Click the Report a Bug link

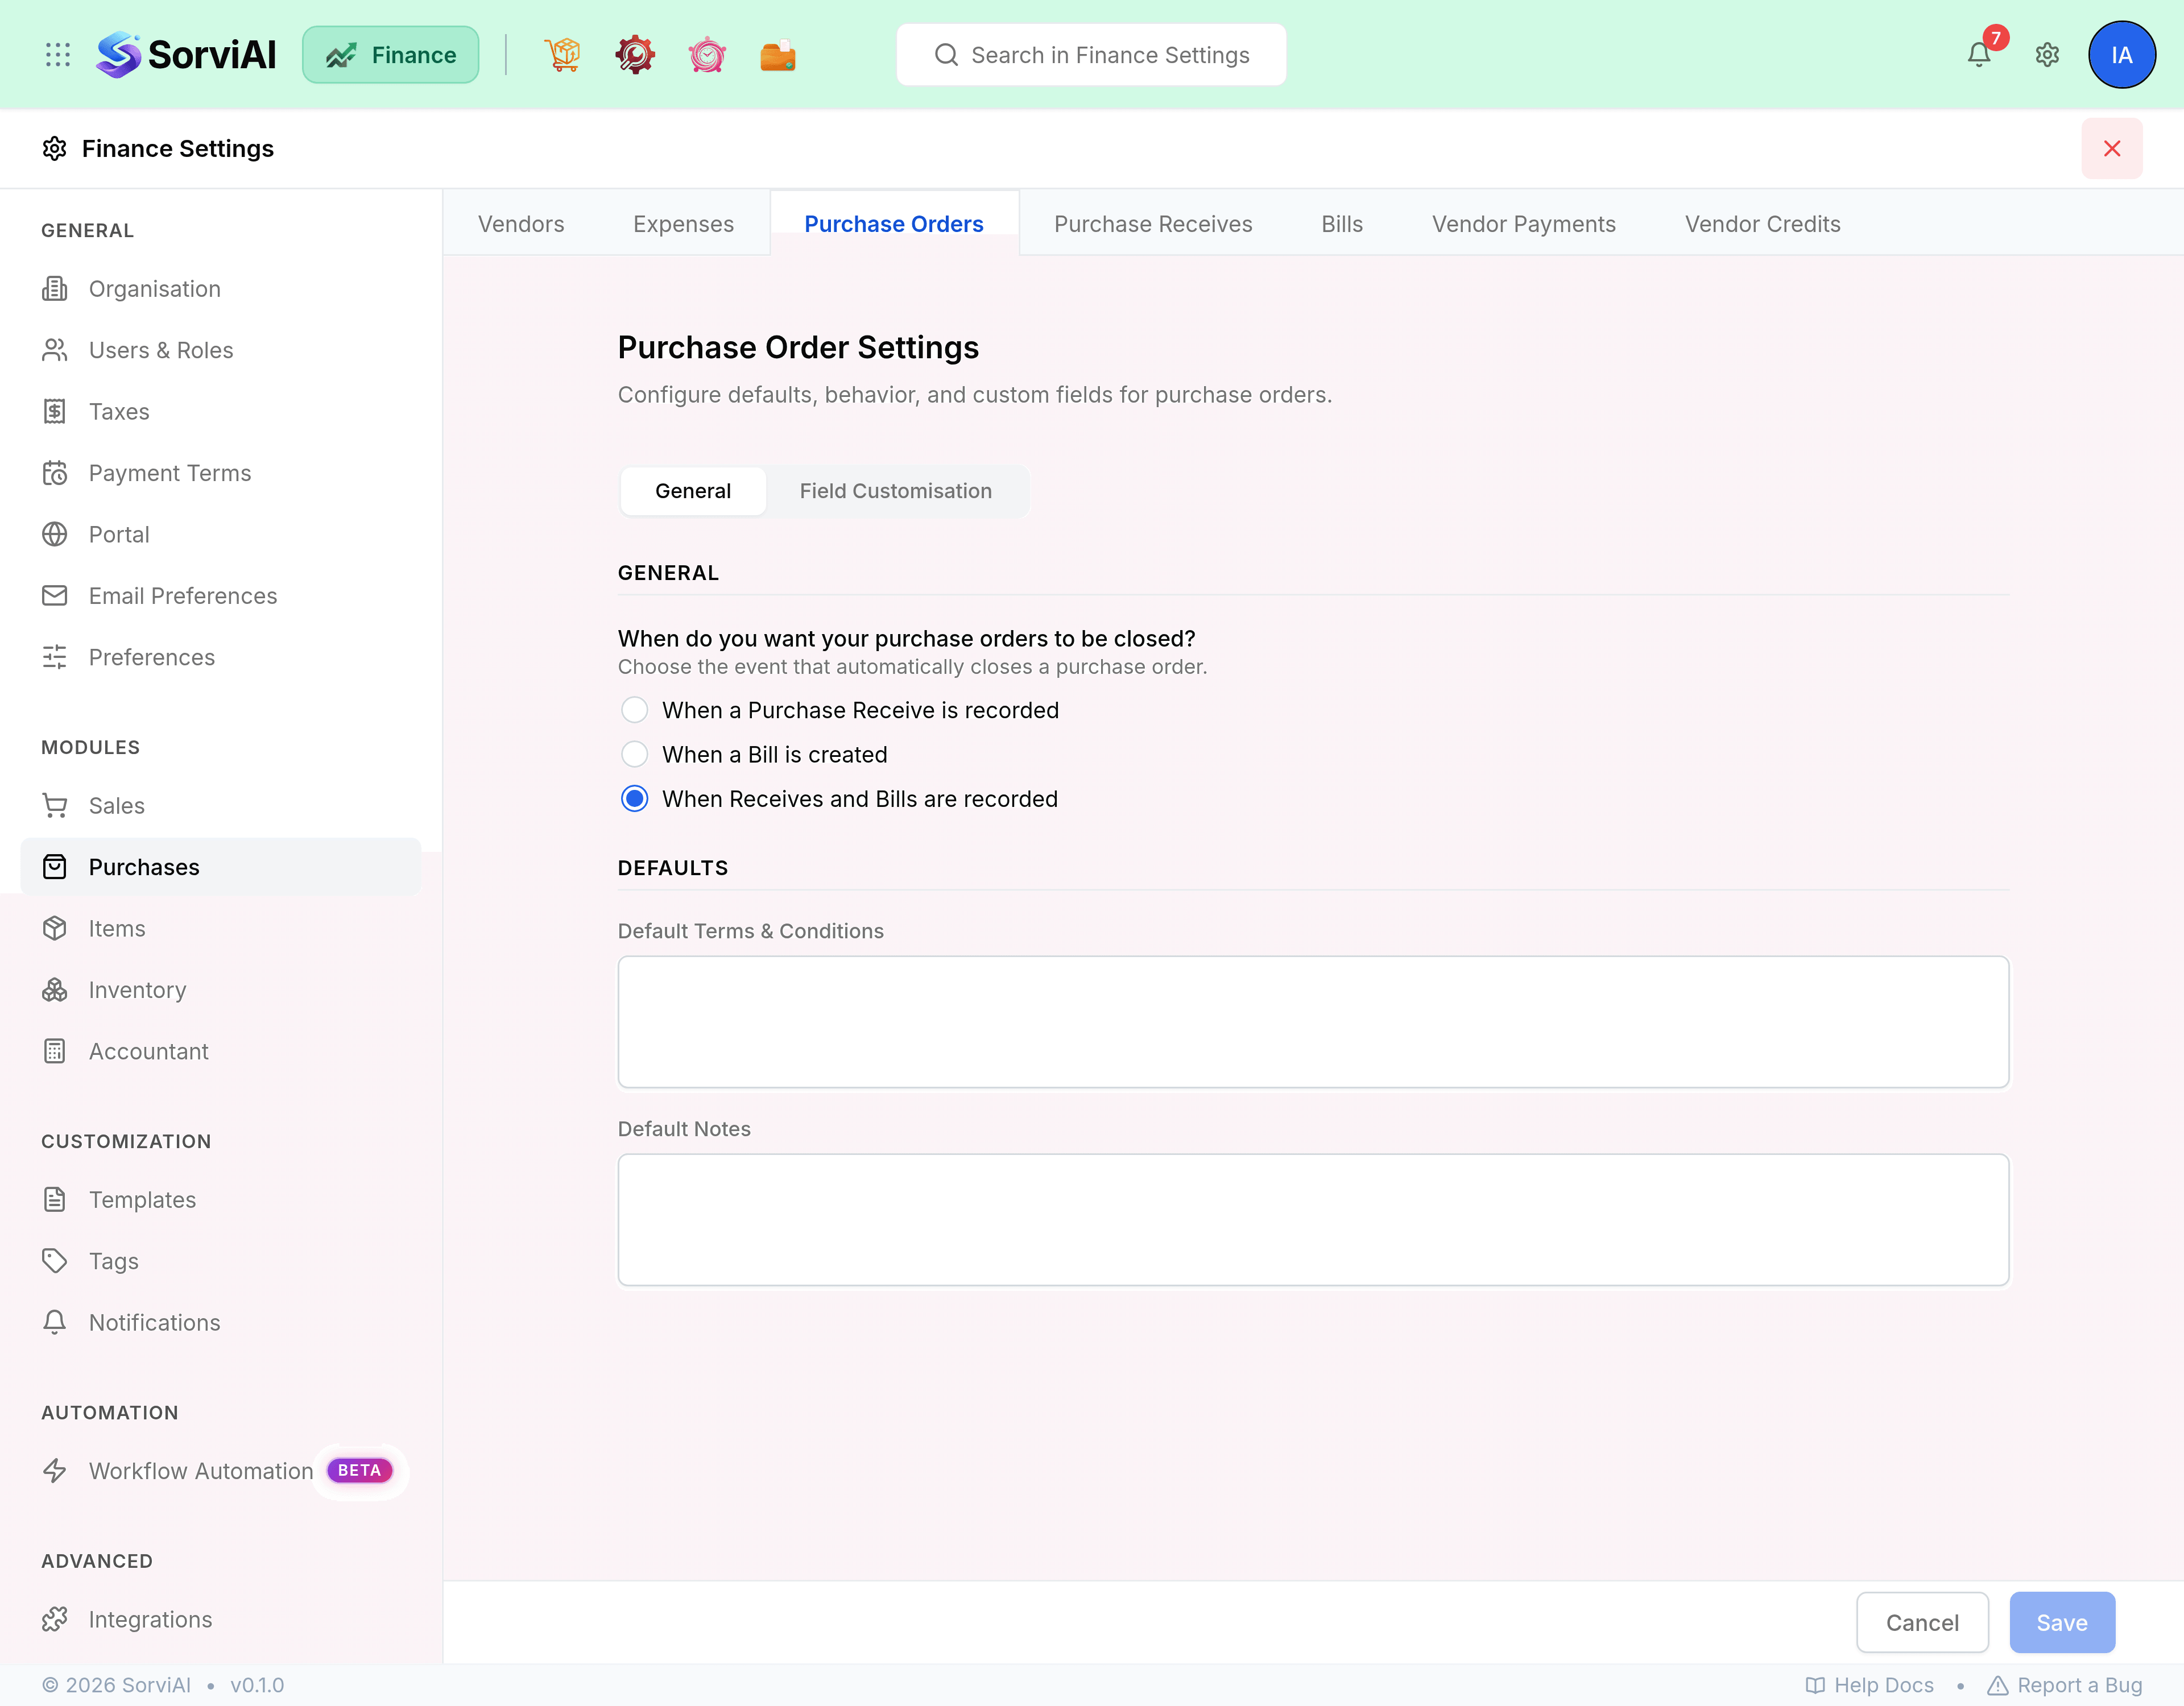[2064, 1685]
